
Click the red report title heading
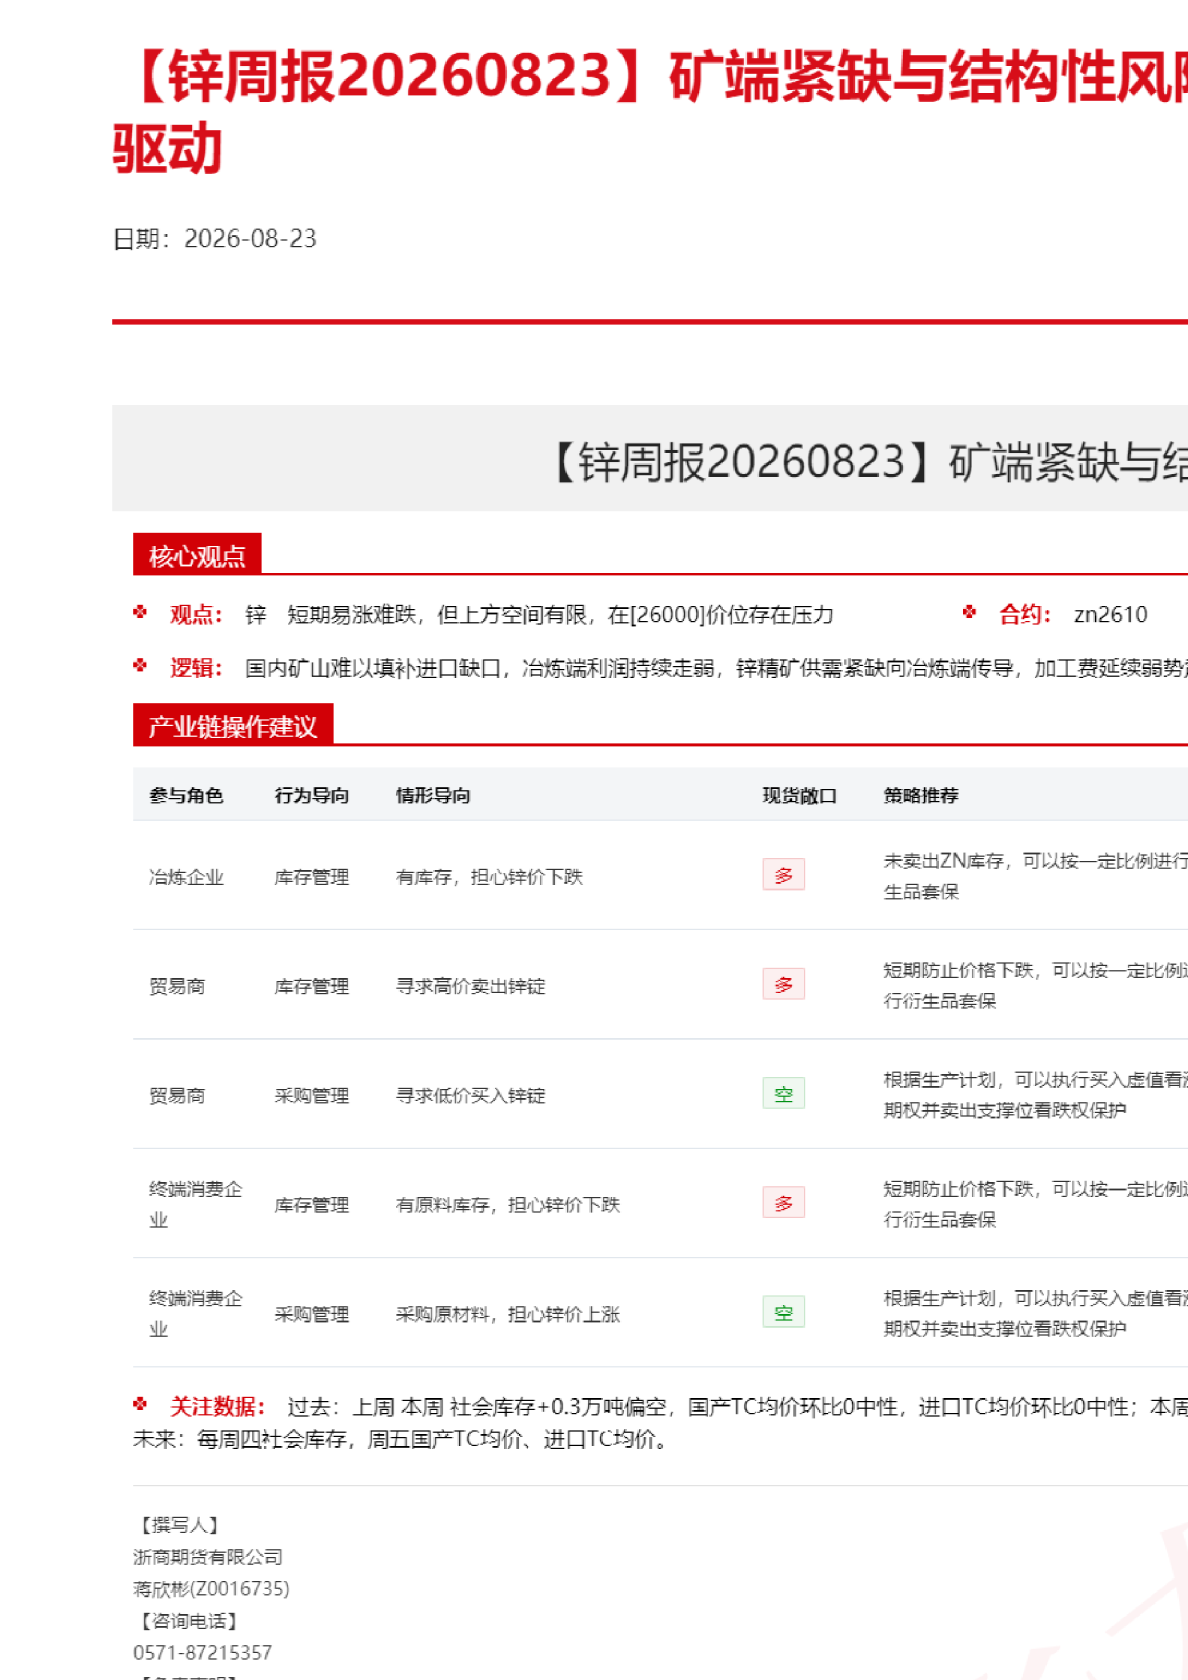coord(650,112)
